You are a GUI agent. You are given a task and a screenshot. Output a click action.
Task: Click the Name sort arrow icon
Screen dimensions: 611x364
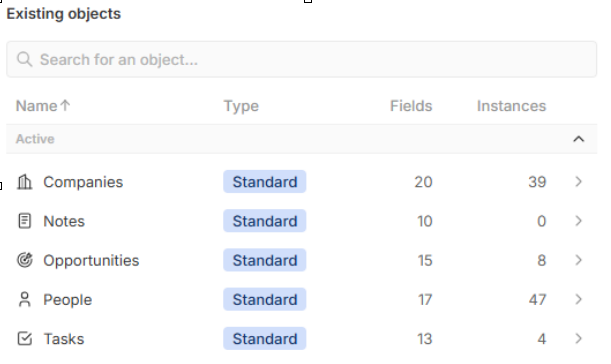coord(65,105)
